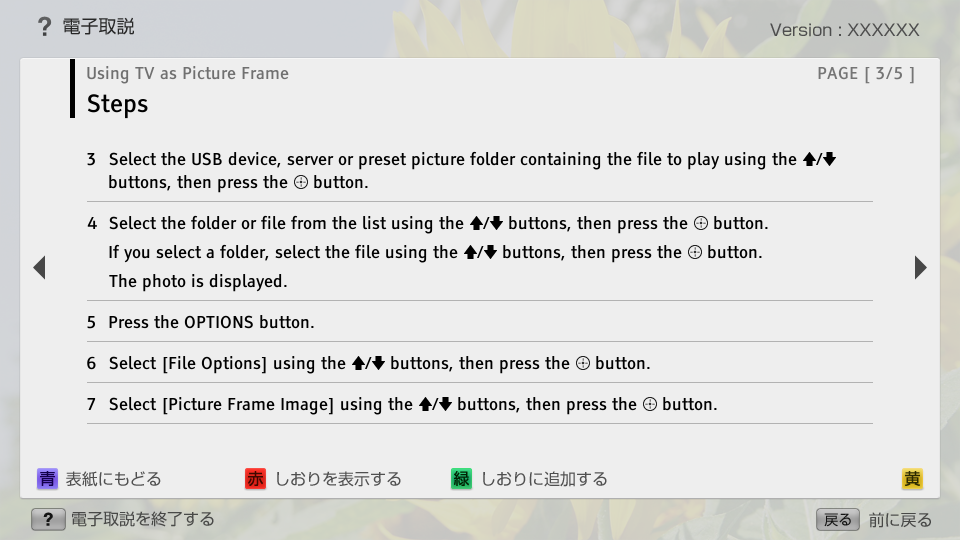The height and width of the screenshot is (540, 960).
Task: Click the Steps heading
Action: 117,104
